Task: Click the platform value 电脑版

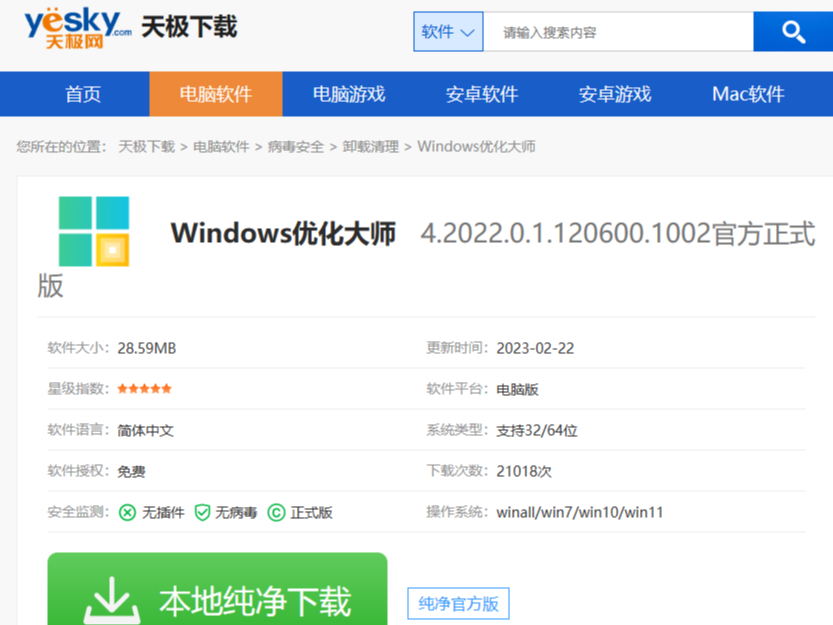Action: 517,390
